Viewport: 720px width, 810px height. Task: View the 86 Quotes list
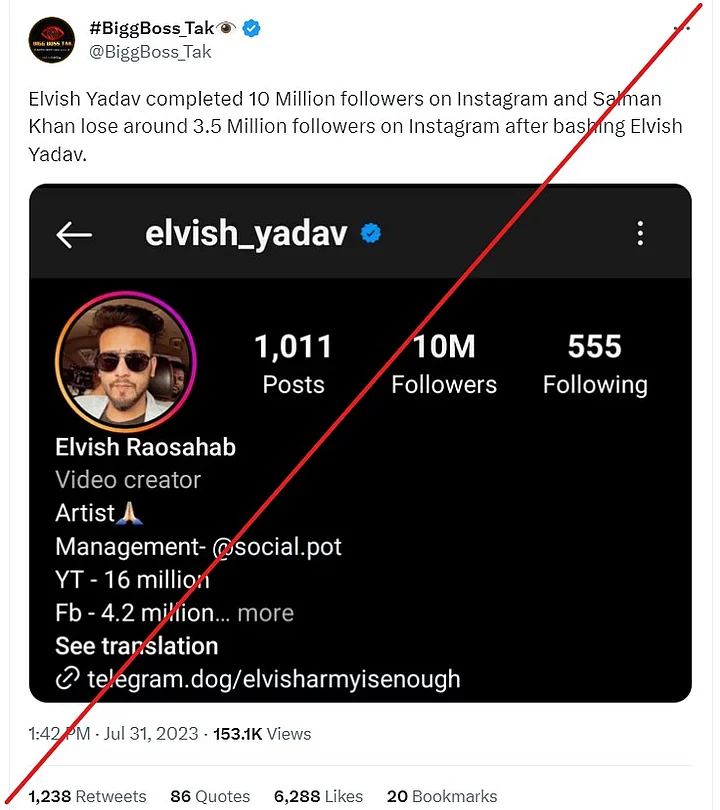(x=210, y=796)
